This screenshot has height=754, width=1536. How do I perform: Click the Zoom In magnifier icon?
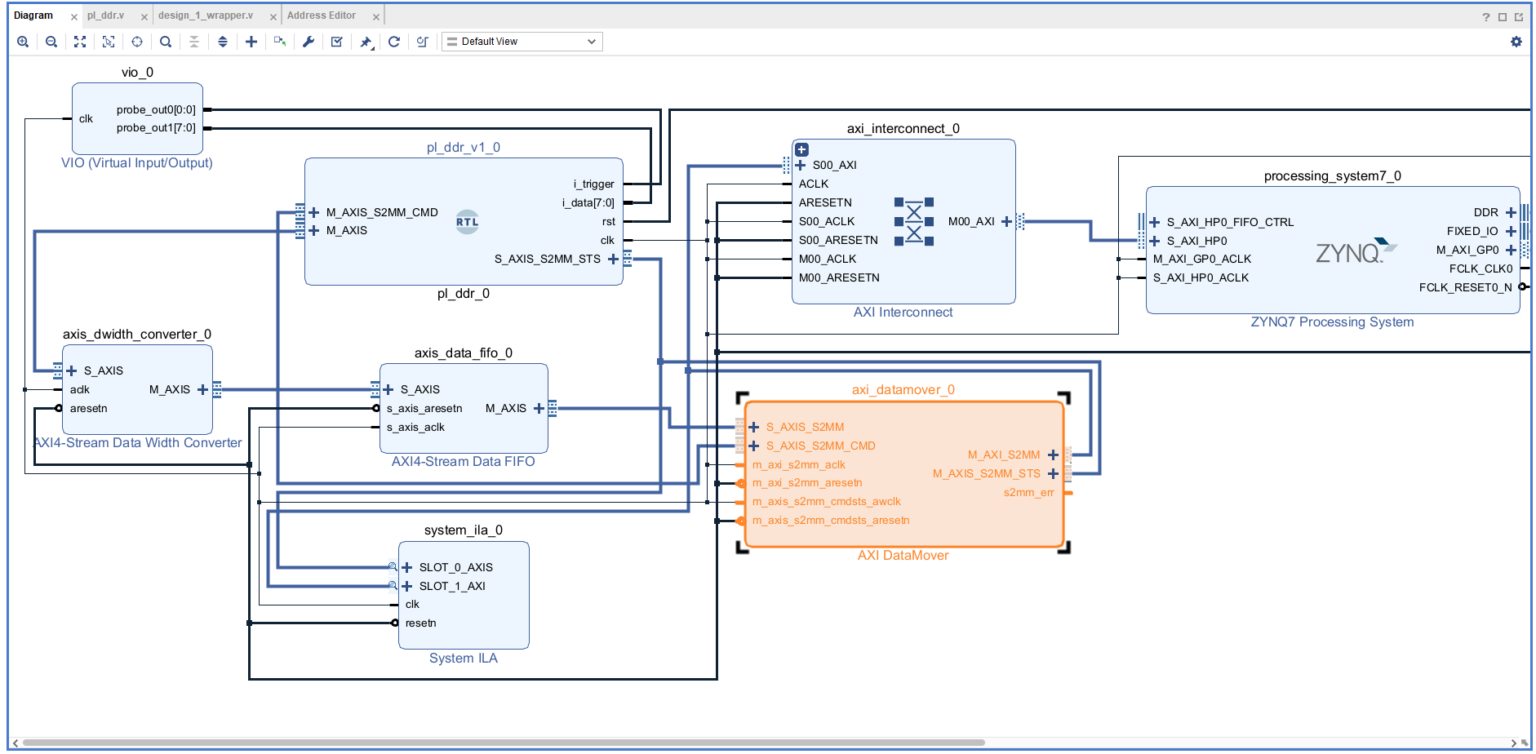[x=22, y=42]
